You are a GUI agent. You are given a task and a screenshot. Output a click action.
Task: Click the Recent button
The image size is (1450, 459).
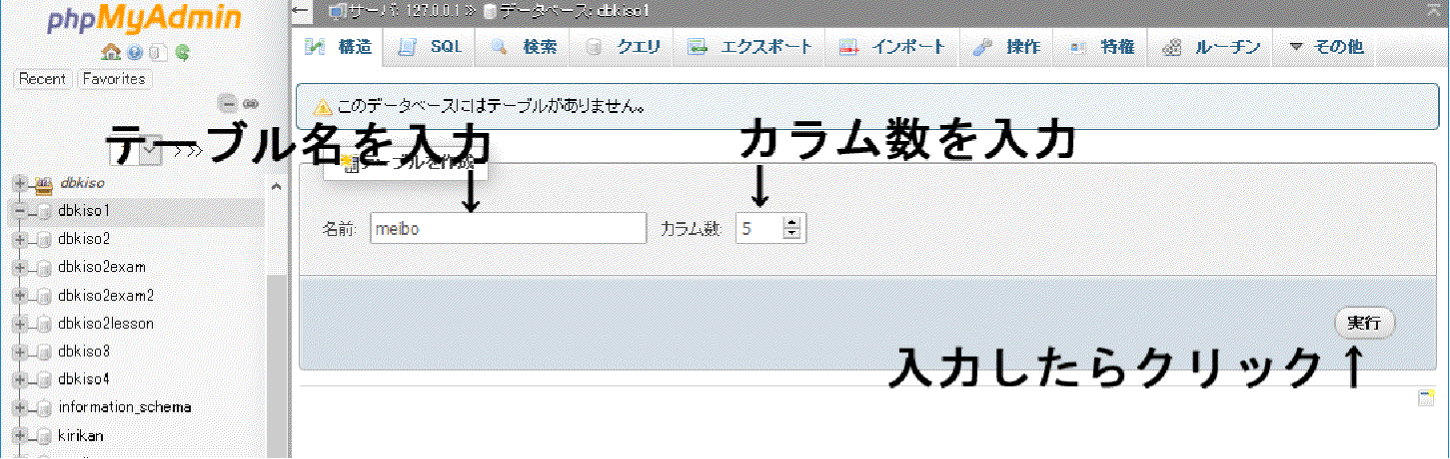[x=43, y=79]
